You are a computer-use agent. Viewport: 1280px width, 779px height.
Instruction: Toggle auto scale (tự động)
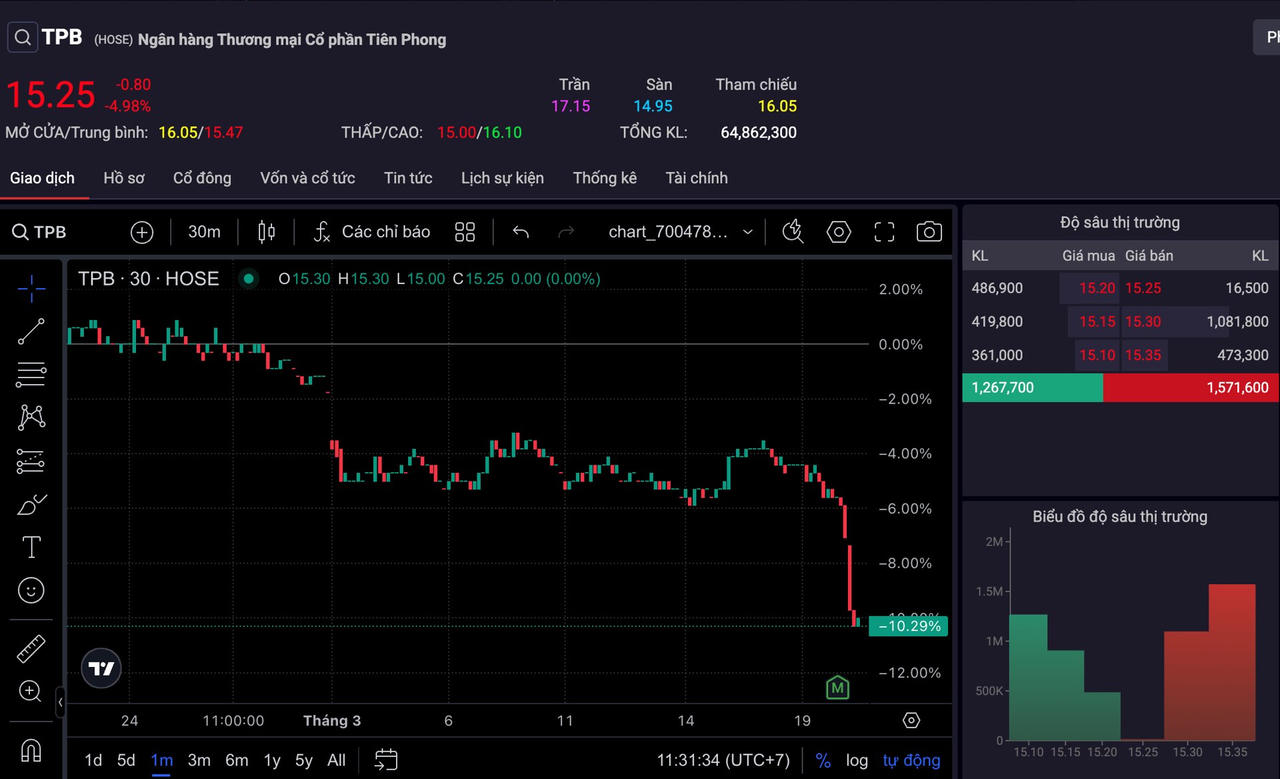911,760
